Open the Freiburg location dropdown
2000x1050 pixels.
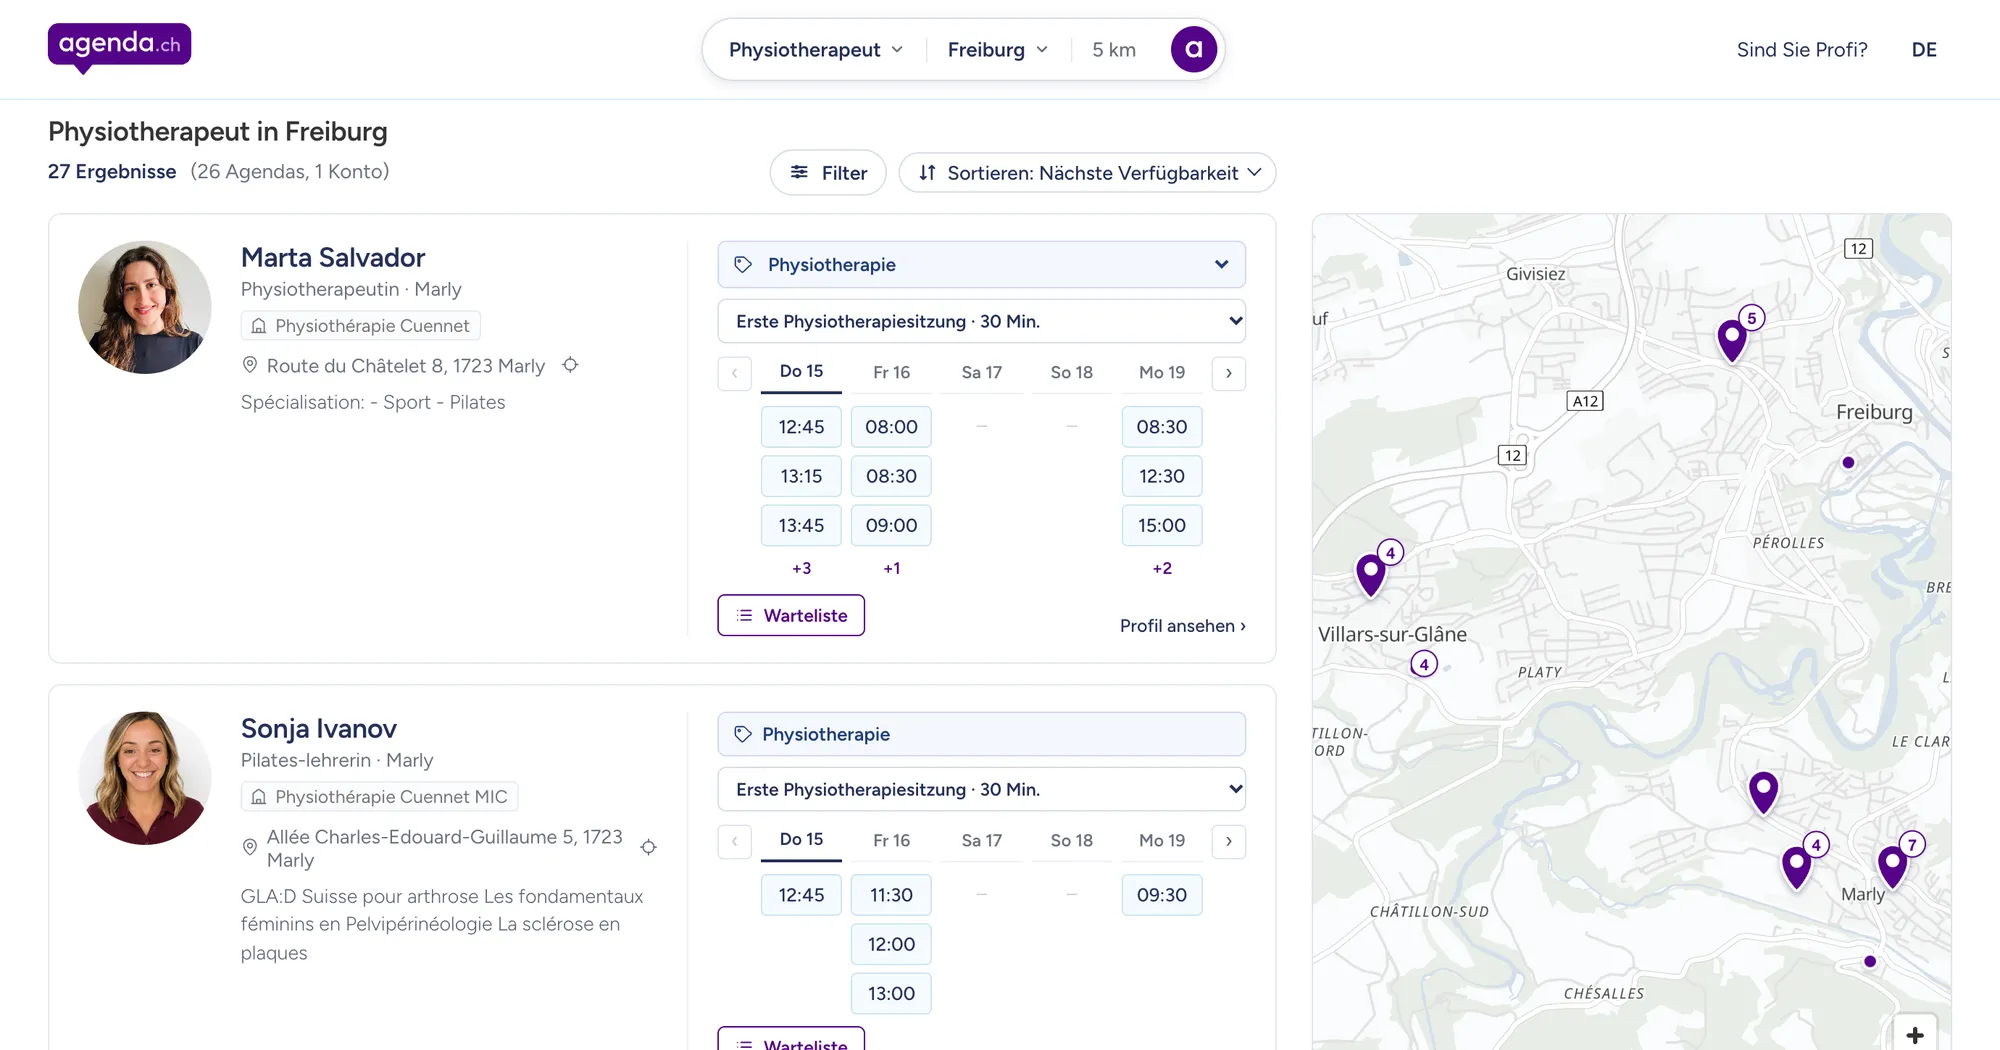[x=998, y=50]
